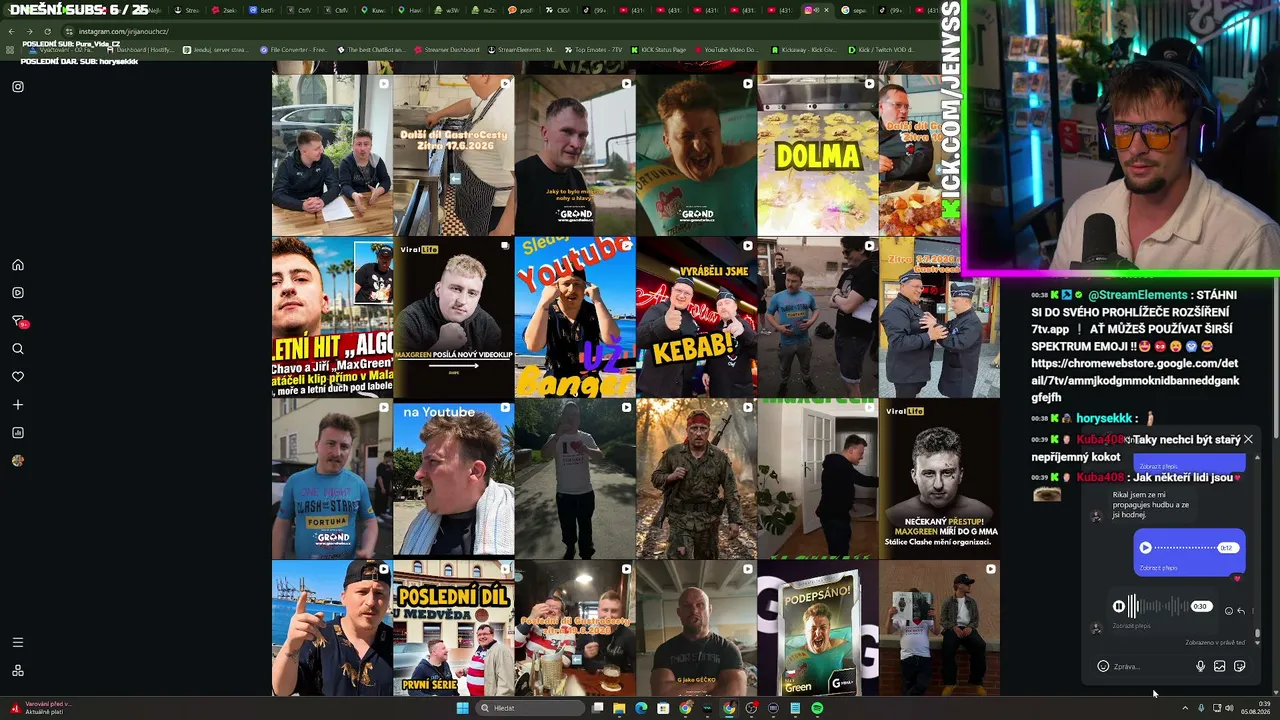This screenshot has height=720, width=1280.
Task: Open the LETNÍ HIT ALGO post
Action: tap(332, 317)
